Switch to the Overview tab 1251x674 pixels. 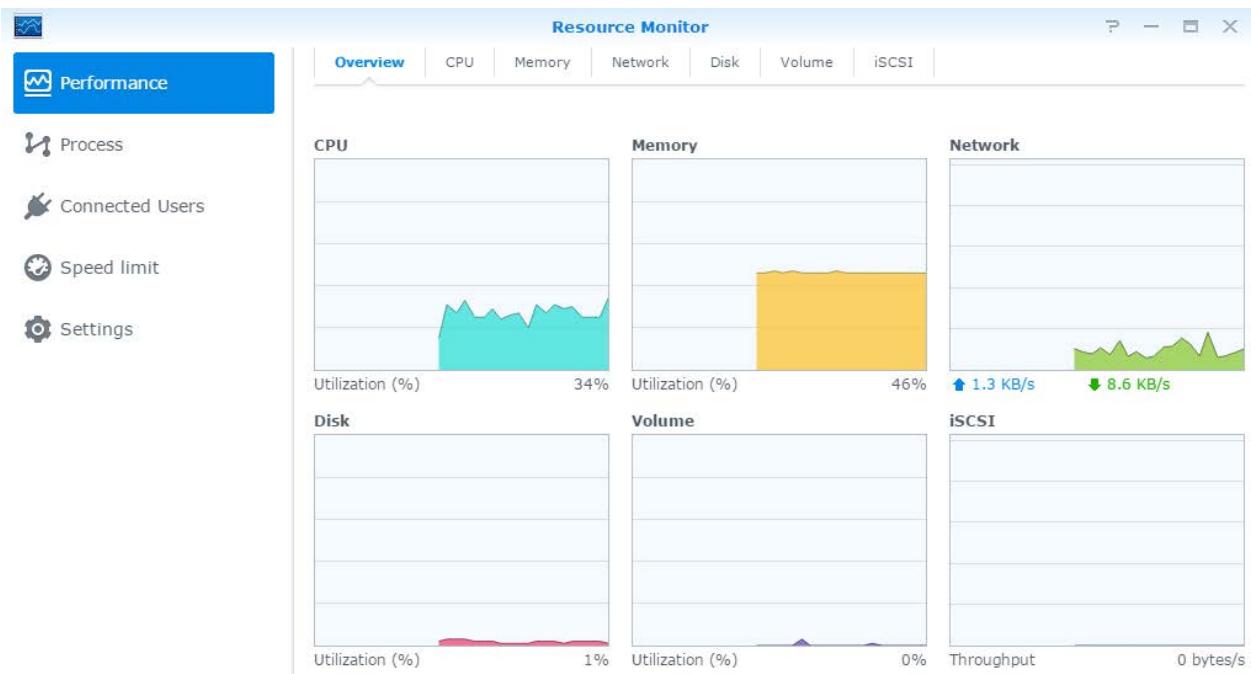369,62
